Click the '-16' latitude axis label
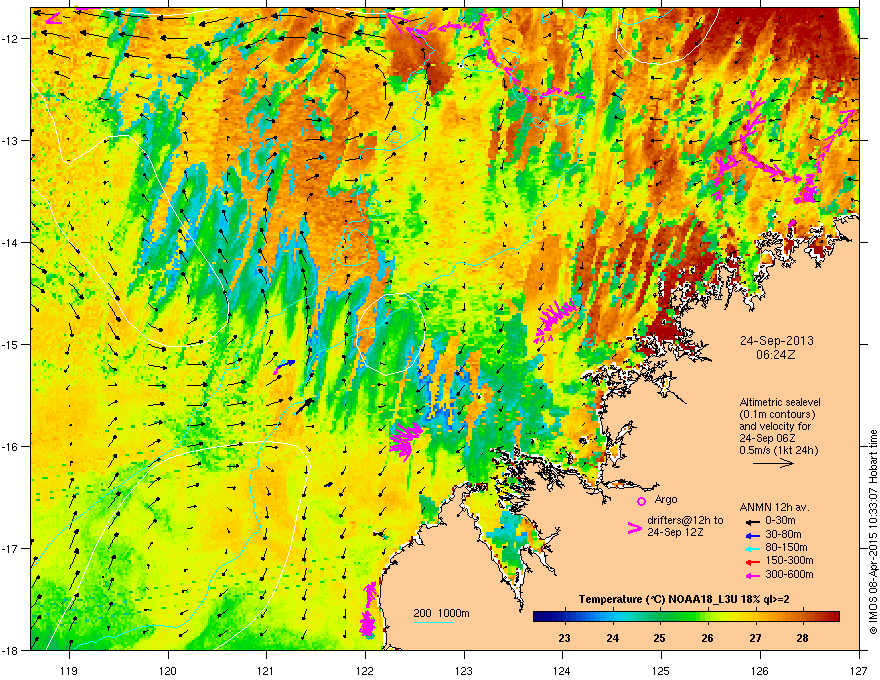The width and height of the screenshot is (880, 680). pos(10,447)
